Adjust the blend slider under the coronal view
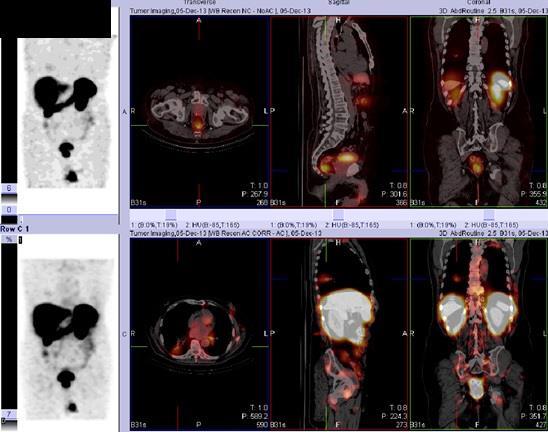This screenshot has width=548, height=432. pyautogui.click(x=489, y=215)
